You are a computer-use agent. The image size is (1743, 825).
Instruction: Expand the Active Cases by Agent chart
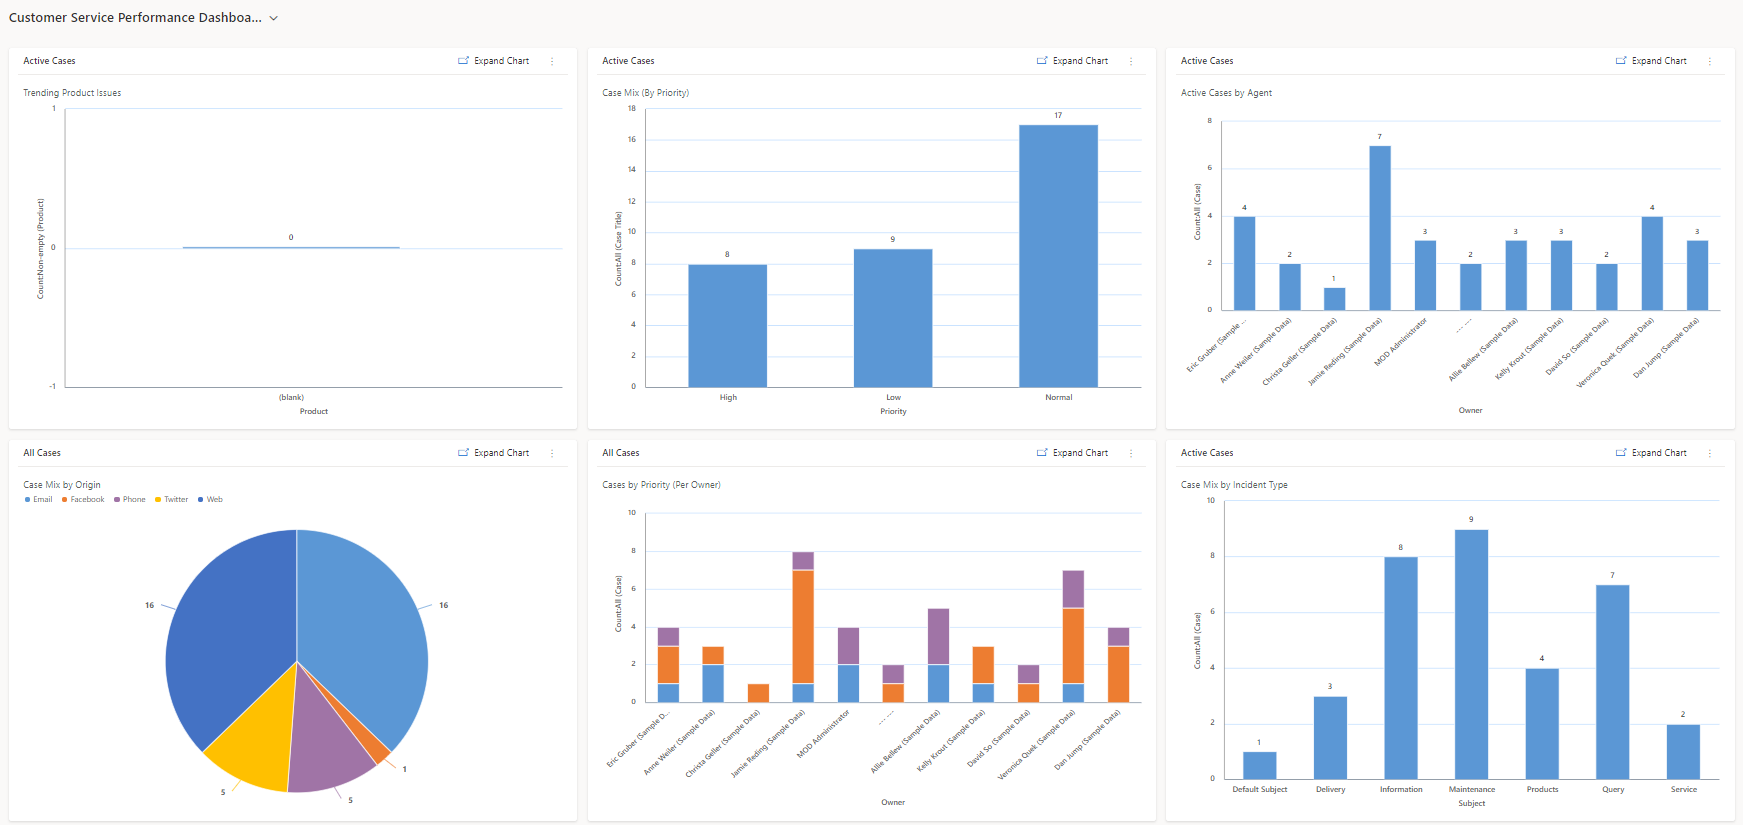pos(1652,61)
